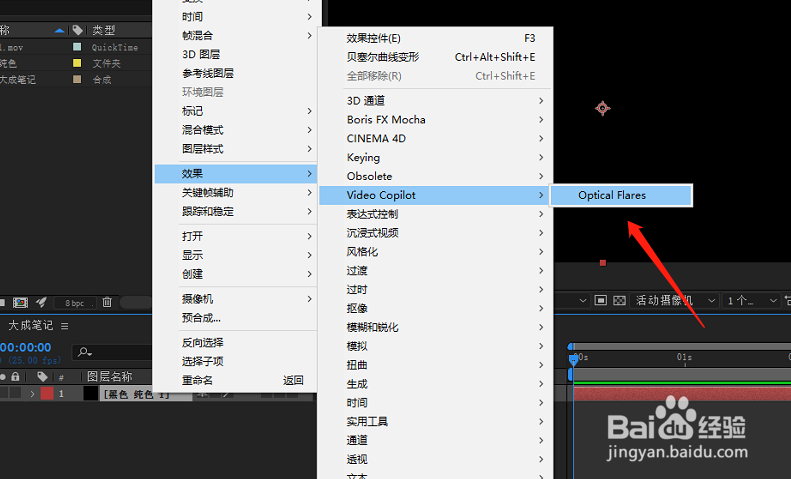Screen dimensions: 791x479
Task: Open the 抠像 effects category
Action: click(x=435, y=308)
